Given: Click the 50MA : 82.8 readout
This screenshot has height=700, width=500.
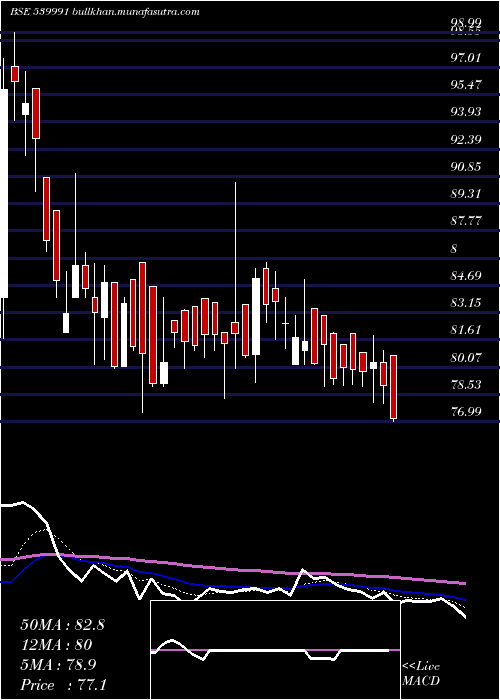Looking at the screenshot, I should pyautogui.click(x=62, y=625).
